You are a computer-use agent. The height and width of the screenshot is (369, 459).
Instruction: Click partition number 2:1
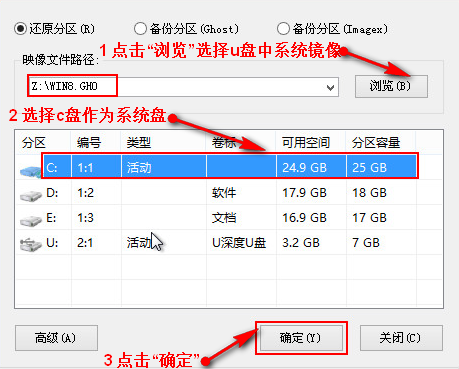tap(85, 243)
